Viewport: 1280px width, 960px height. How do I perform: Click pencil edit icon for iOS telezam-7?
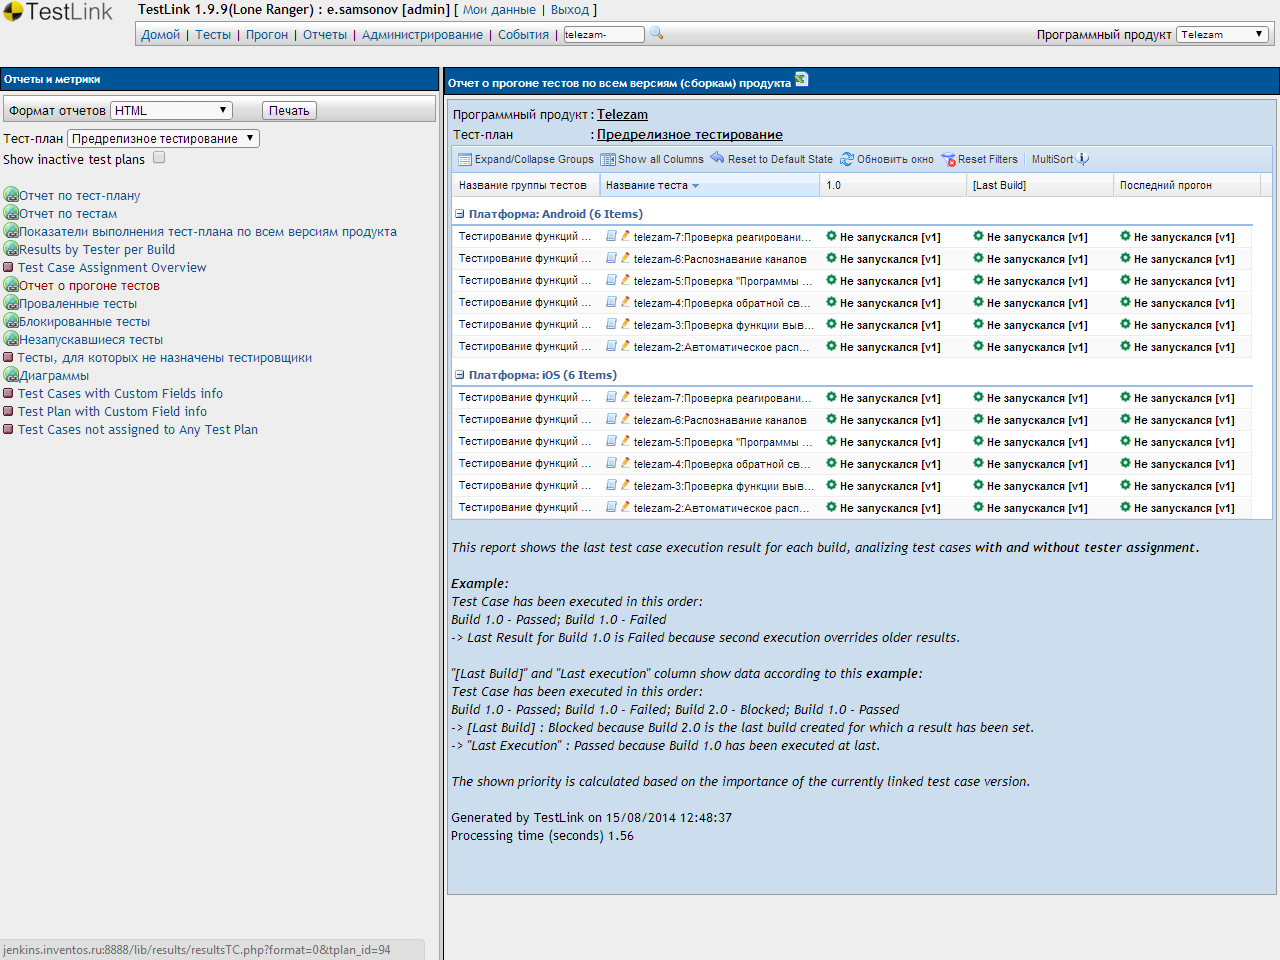coord(625,397)
